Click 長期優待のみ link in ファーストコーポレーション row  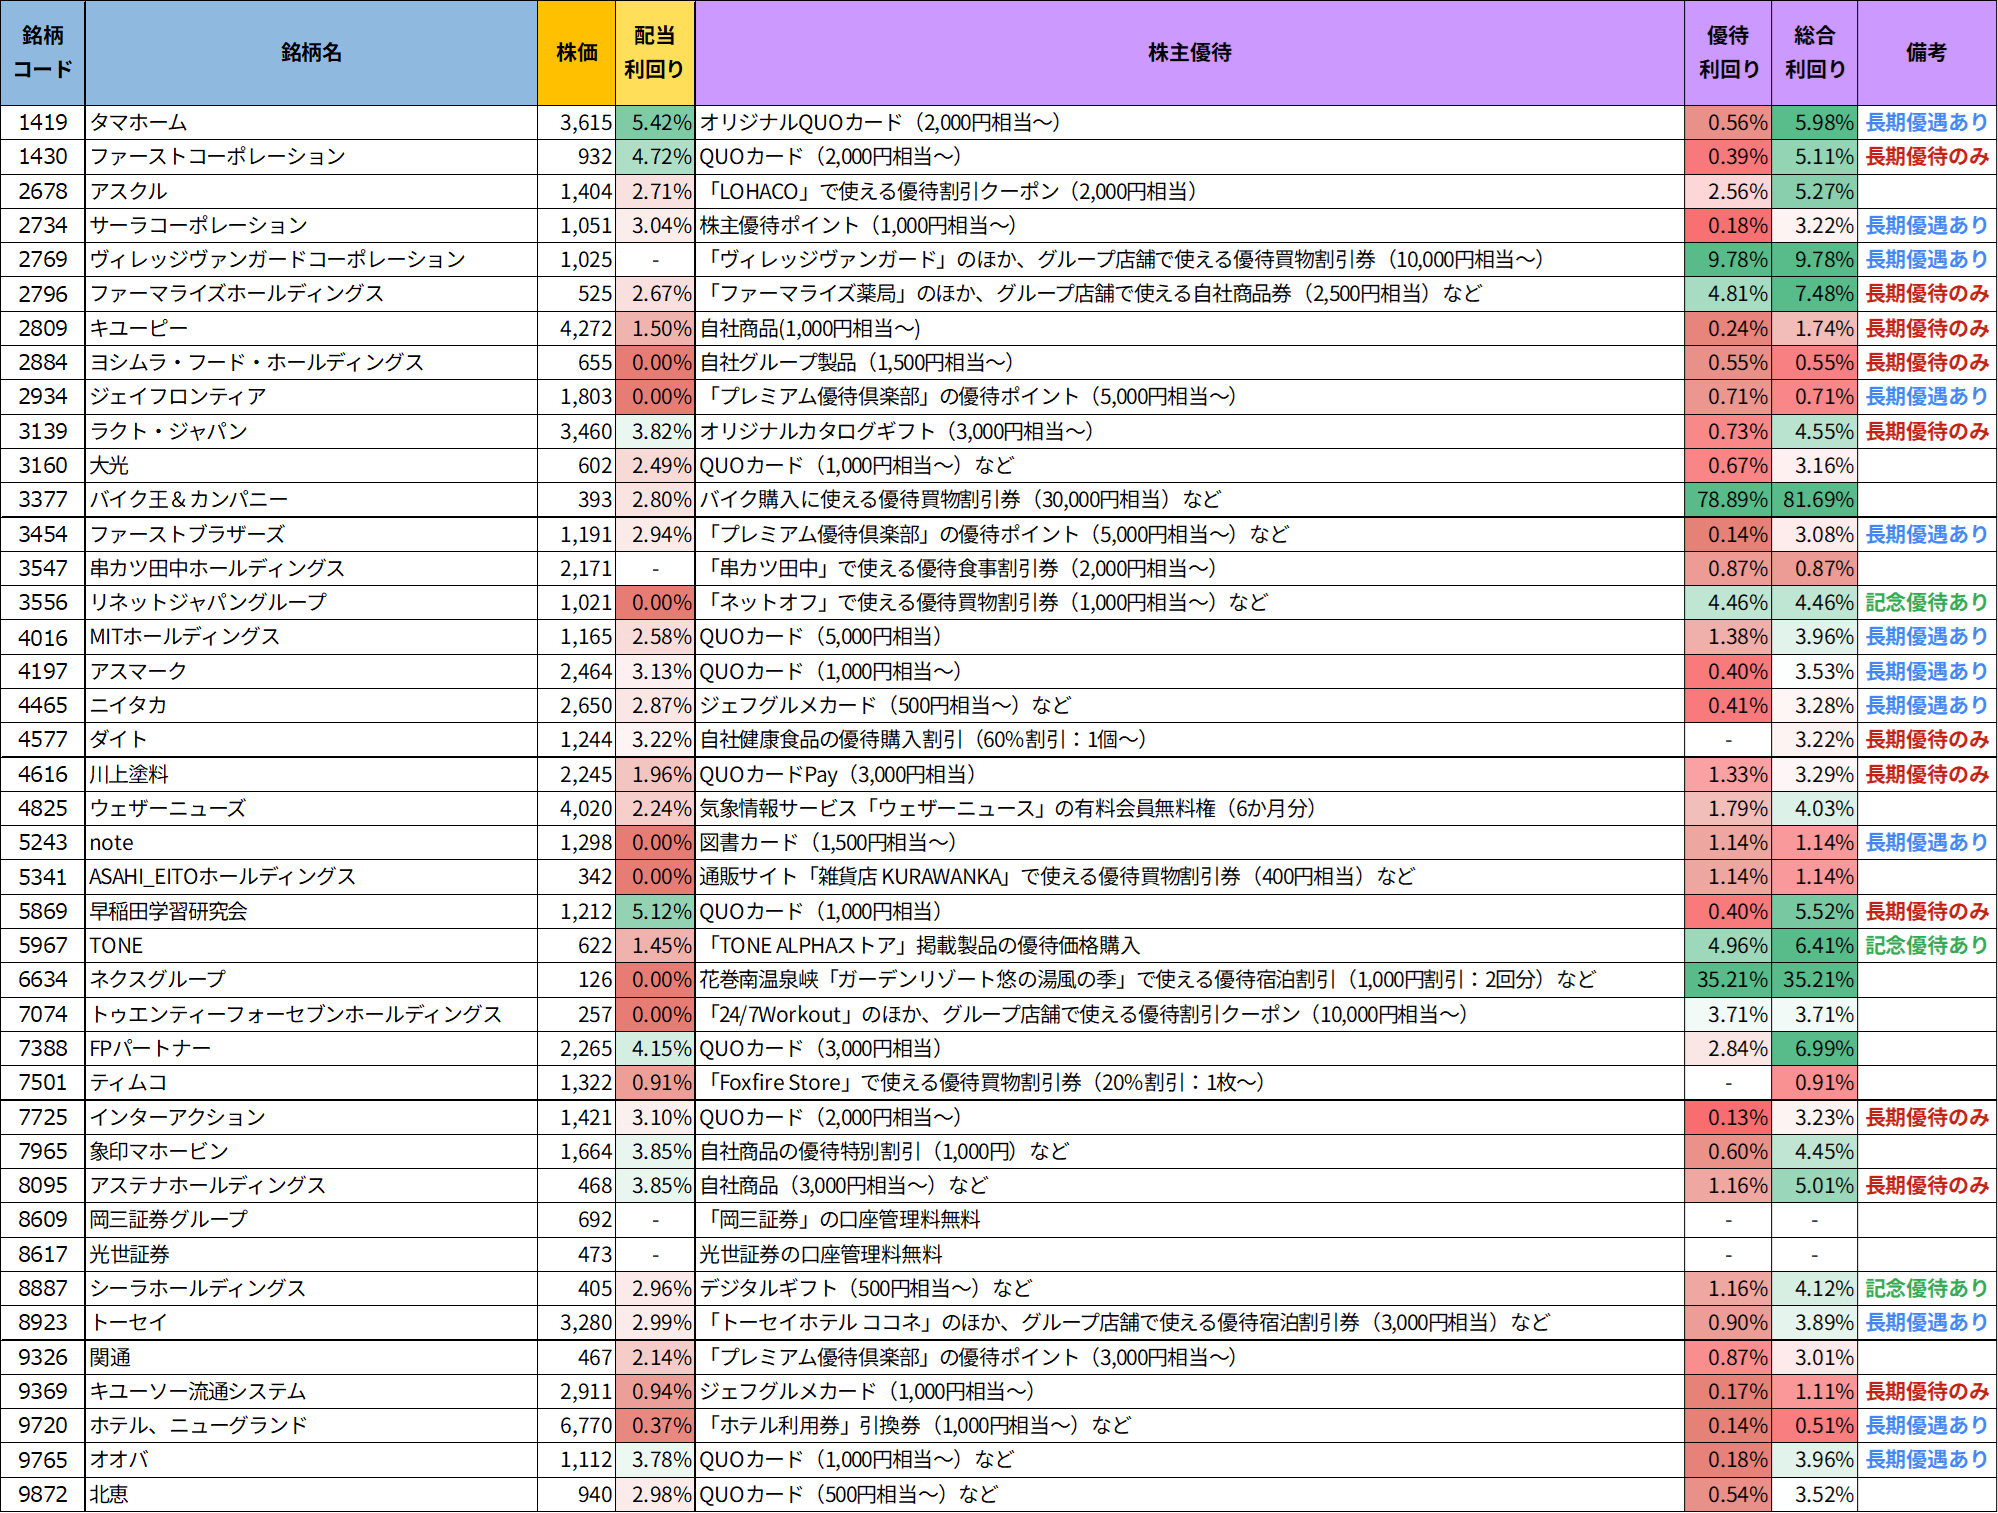pos(1926,157)
